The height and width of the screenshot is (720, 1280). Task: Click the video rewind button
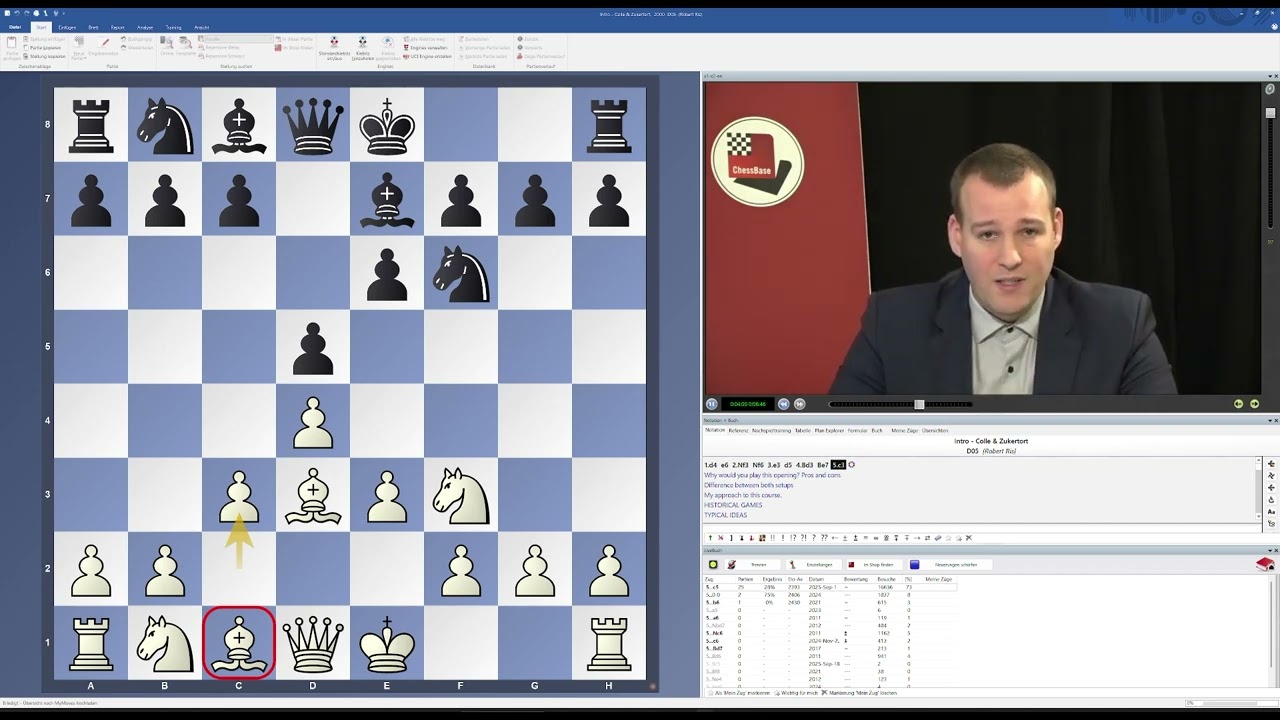click(784, 404)
